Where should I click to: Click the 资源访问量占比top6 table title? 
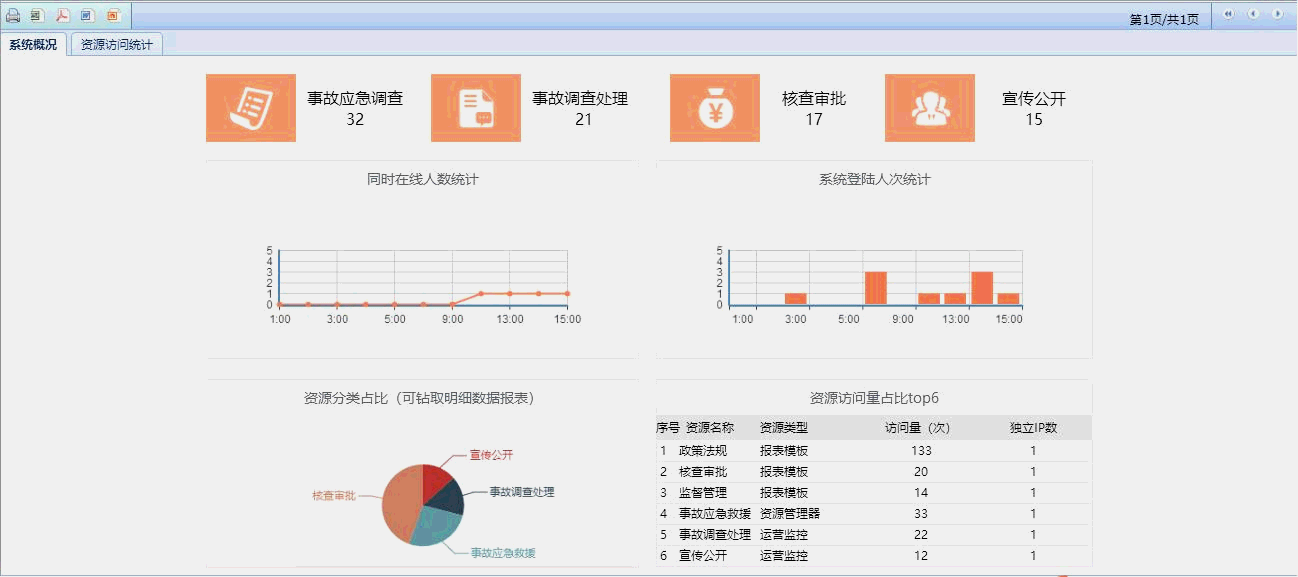tap(874, 398)
